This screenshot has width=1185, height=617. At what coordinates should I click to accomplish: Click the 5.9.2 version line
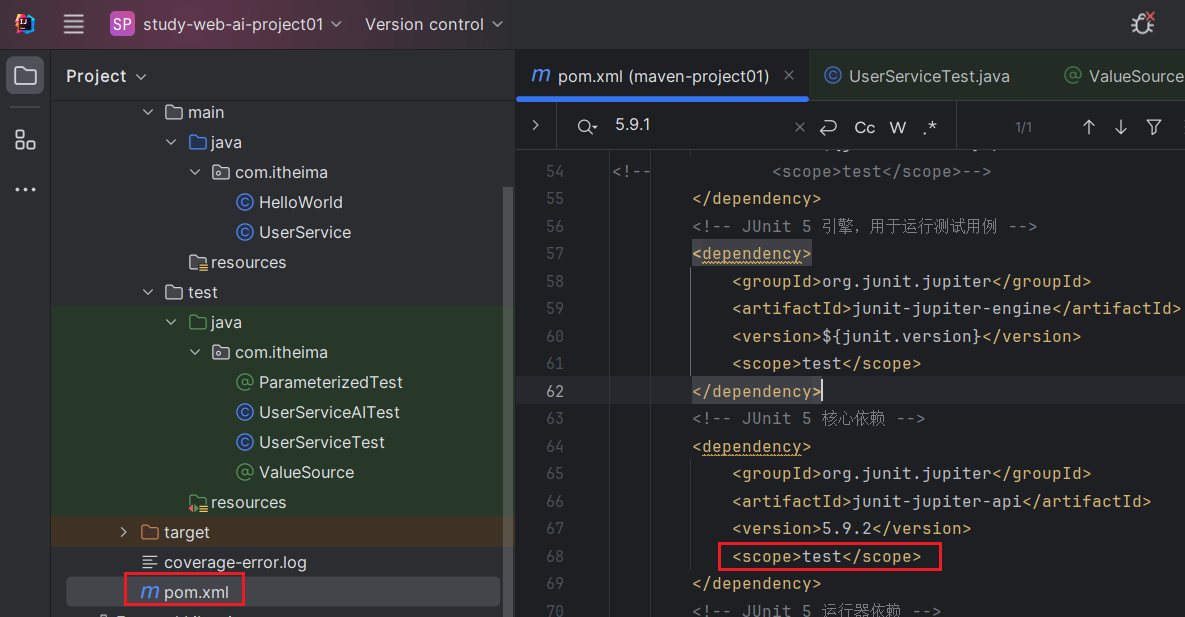(851, 529)
